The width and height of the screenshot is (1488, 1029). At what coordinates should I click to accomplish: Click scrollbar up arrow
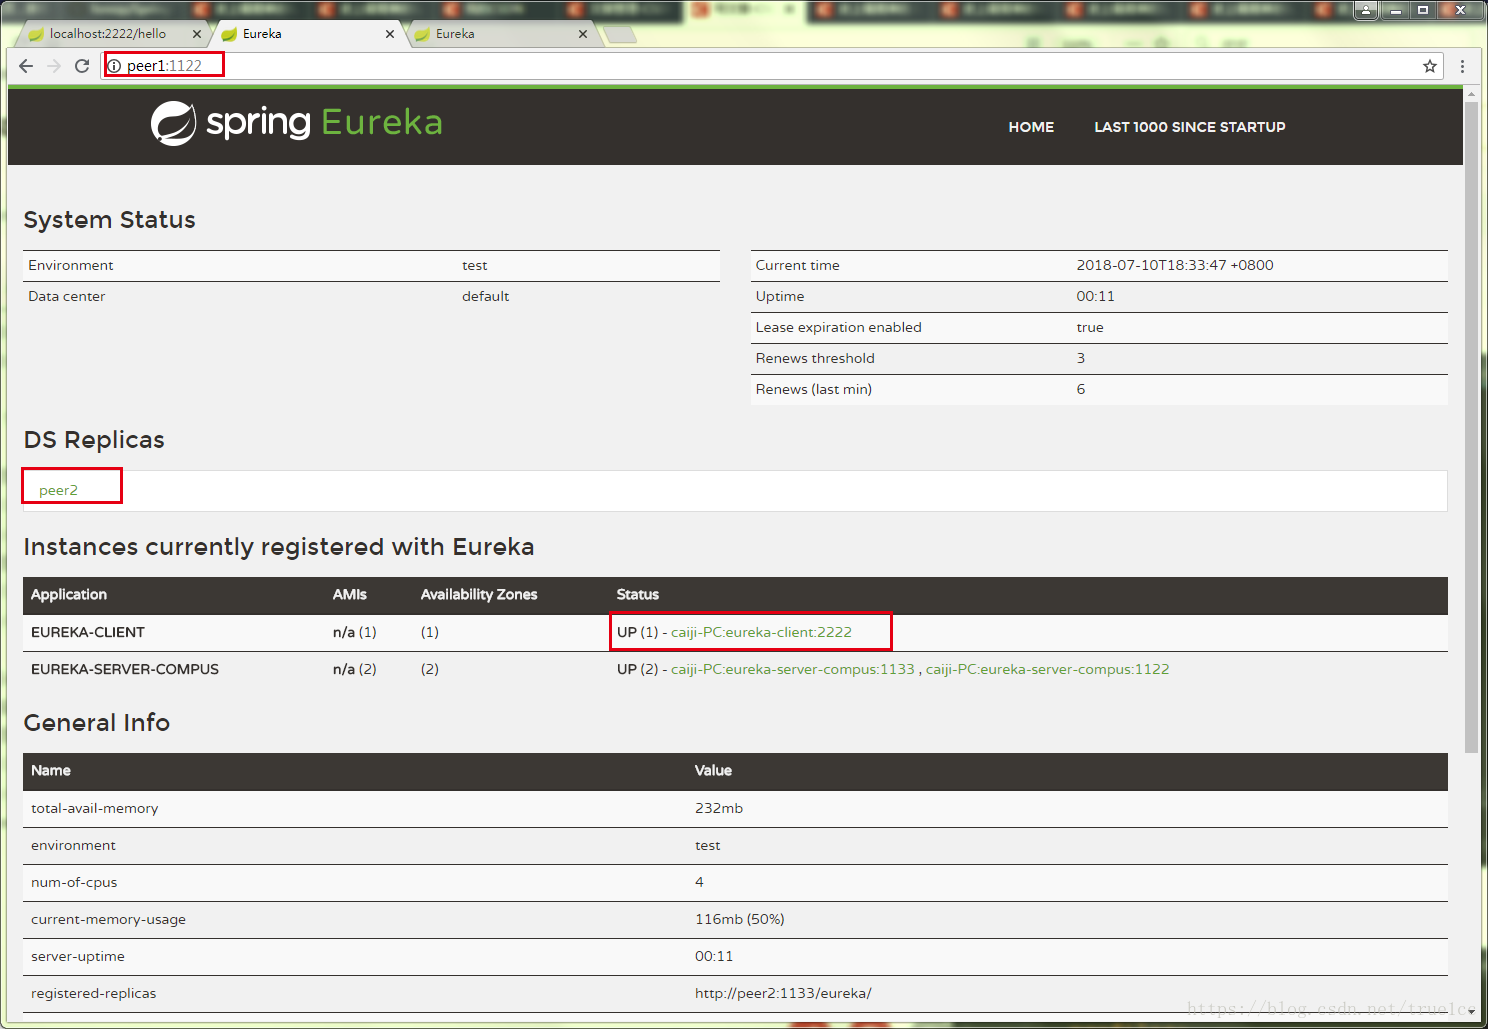pyautogui.click(x=1471, y=93)
